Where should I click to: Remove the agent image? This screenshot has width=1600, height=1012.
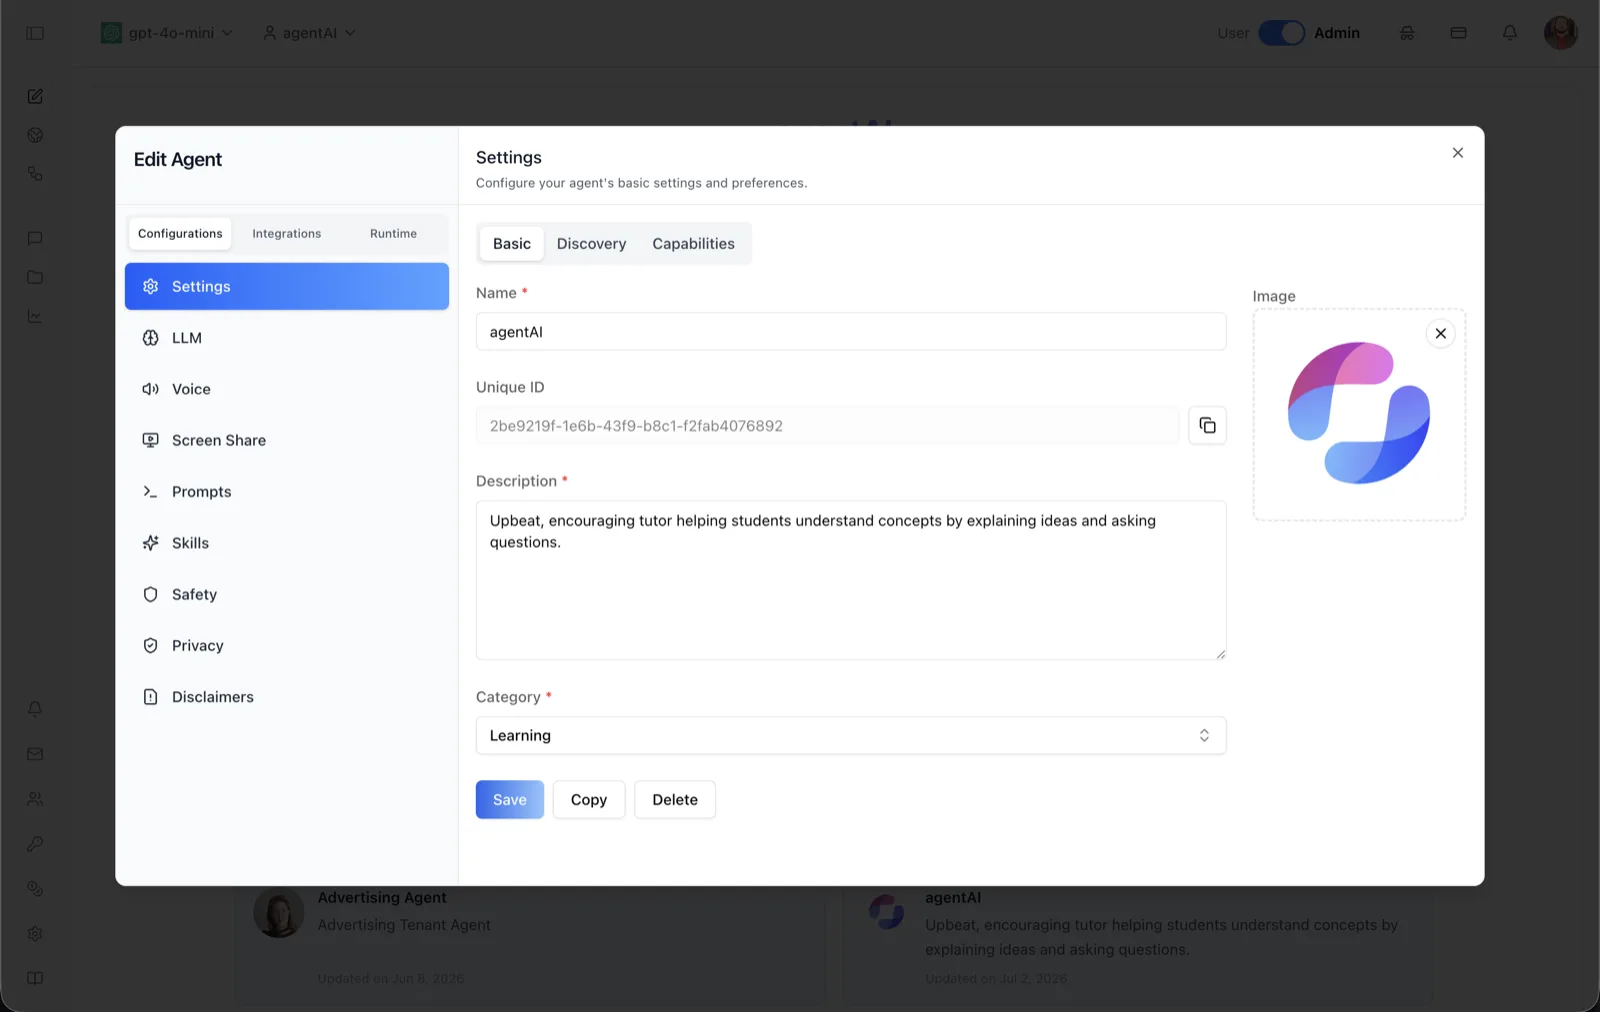point(1440,333)
